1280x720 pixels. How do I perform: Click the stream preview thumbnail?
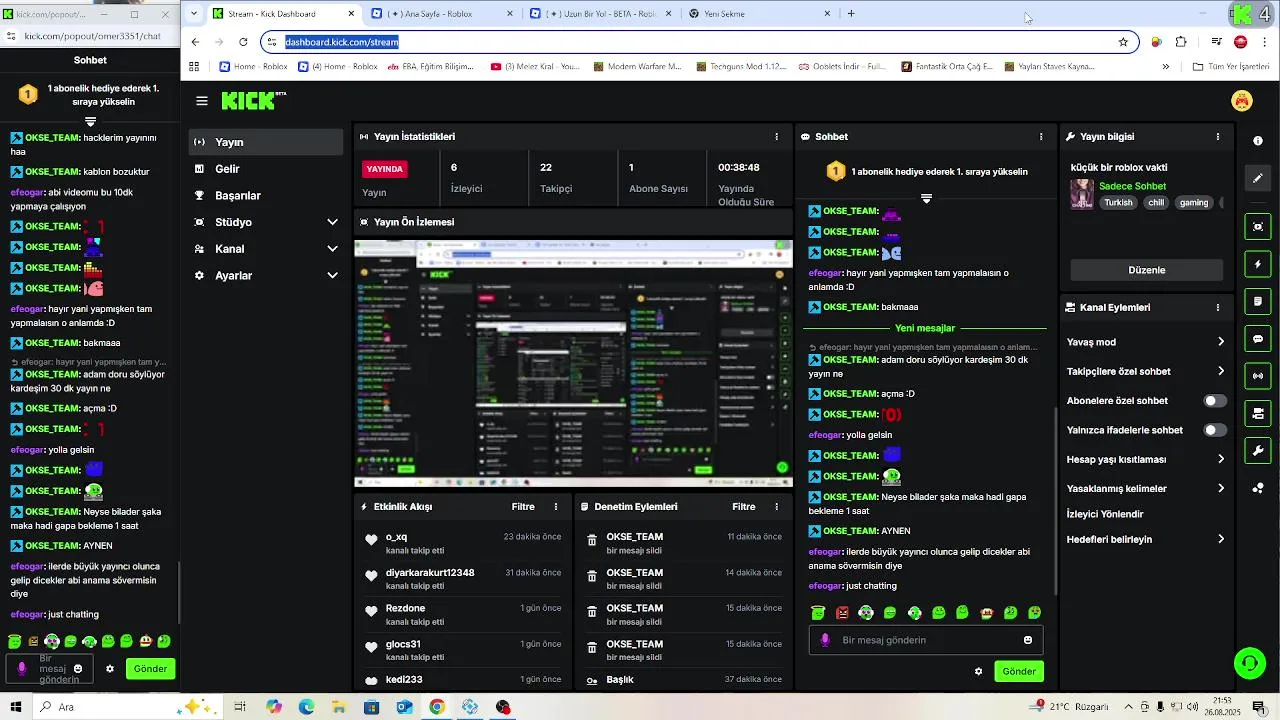574,363
